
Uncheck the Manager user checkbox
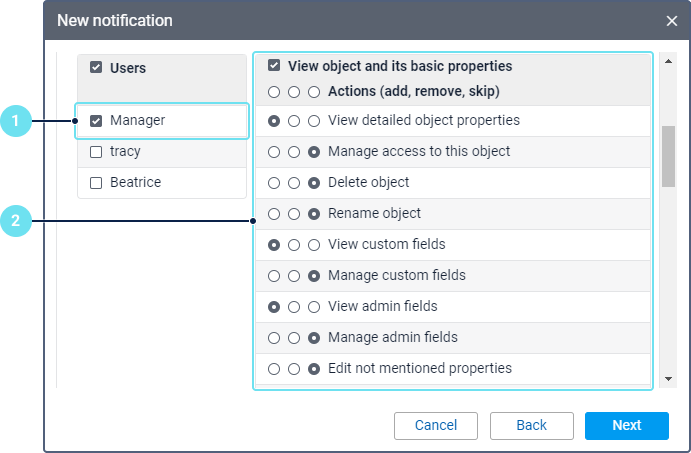pos(96,121)
